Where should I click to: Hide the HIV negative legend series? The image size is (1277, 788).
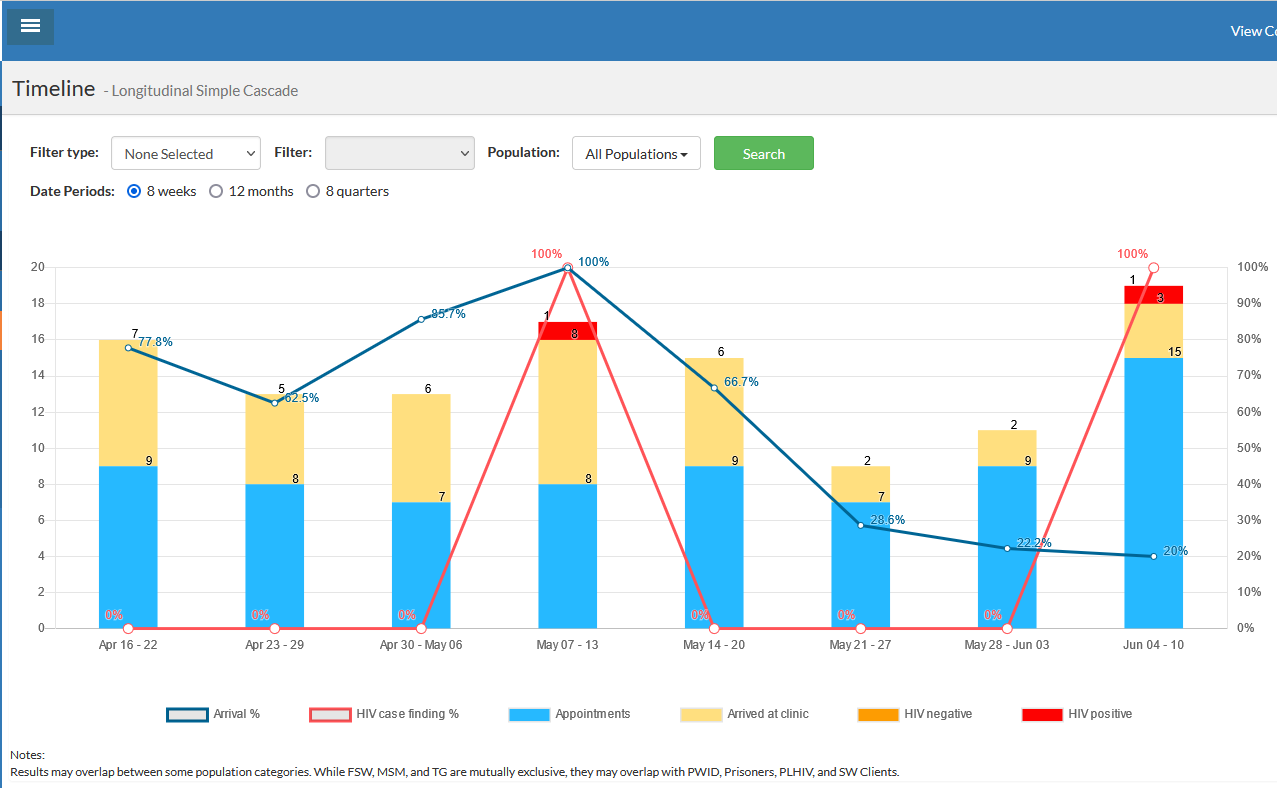(878, 714)
